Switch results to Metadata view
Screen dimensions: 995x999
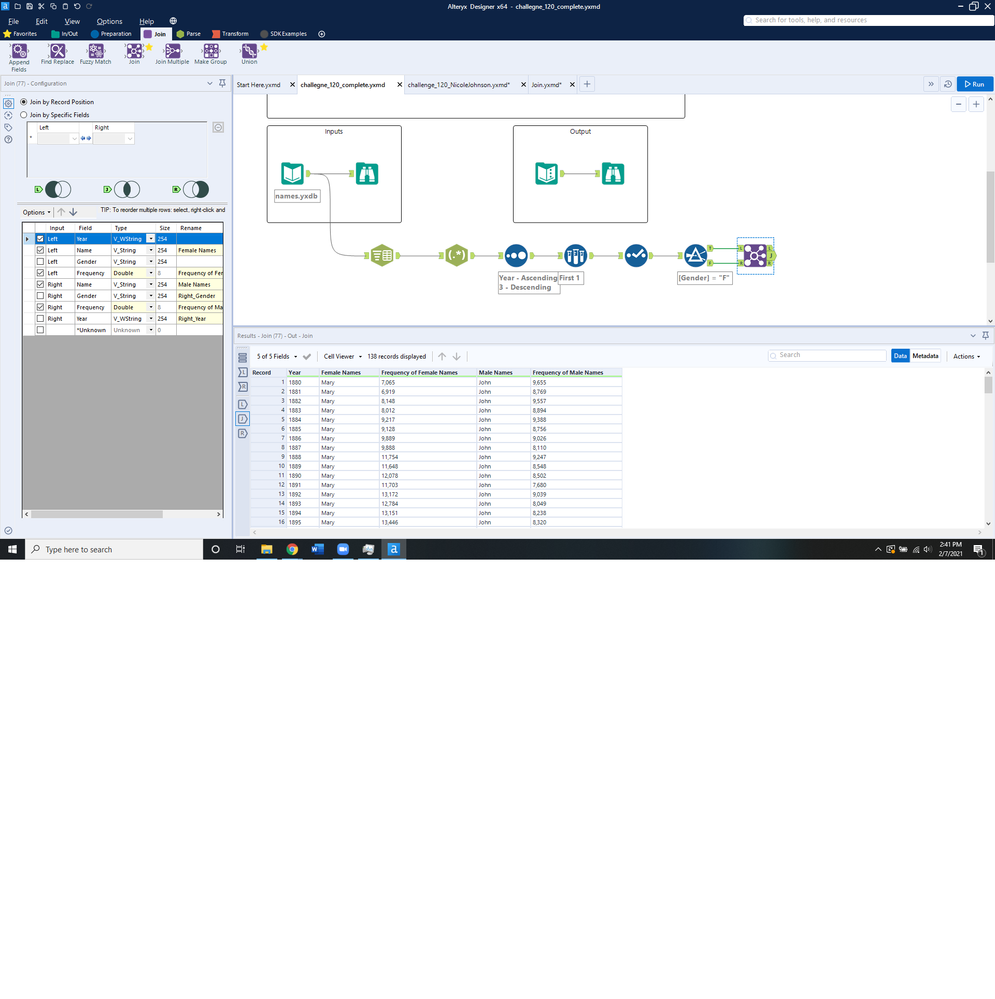925,356
